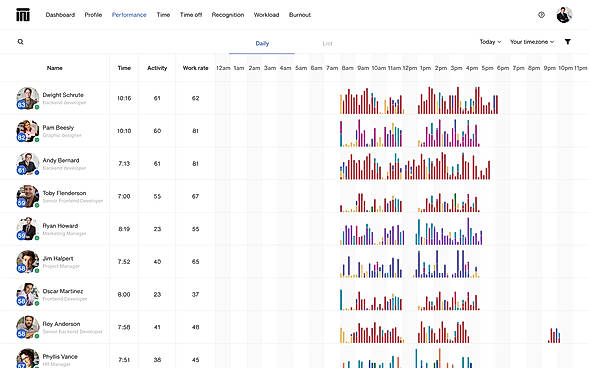This screenshot has height=368, width=589.
Task: Open the Burnout menu item
Action: (x=300, y=15)
